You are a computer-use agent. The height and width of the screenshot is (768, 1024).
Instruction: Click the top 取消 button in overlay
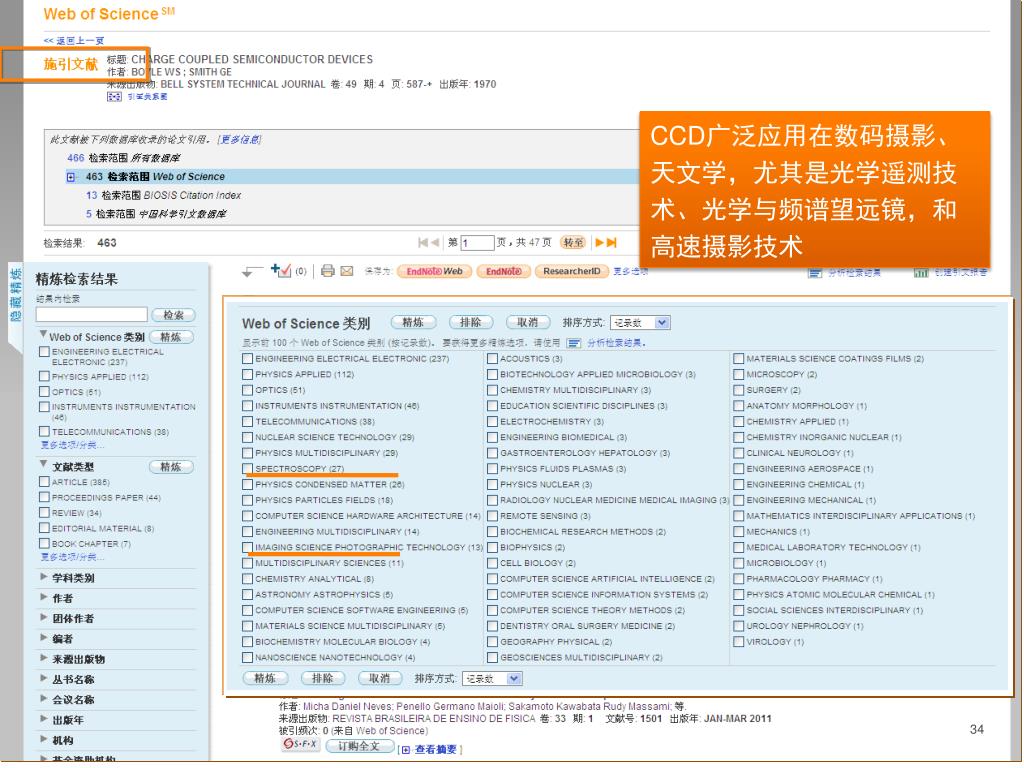(x=528, y=322)
